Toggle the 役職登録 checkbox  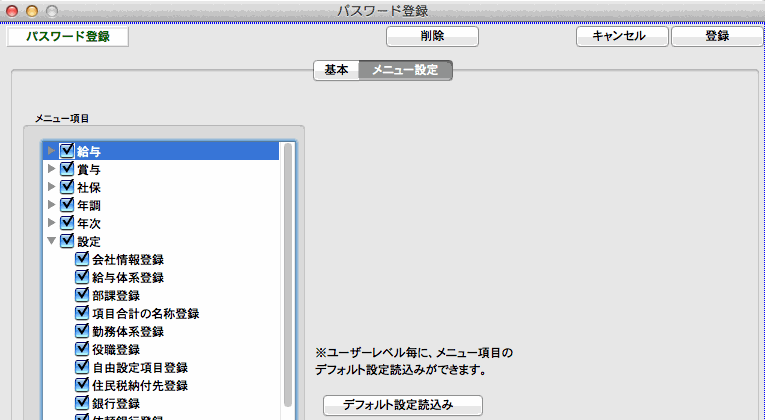click(x=83, y=349)
